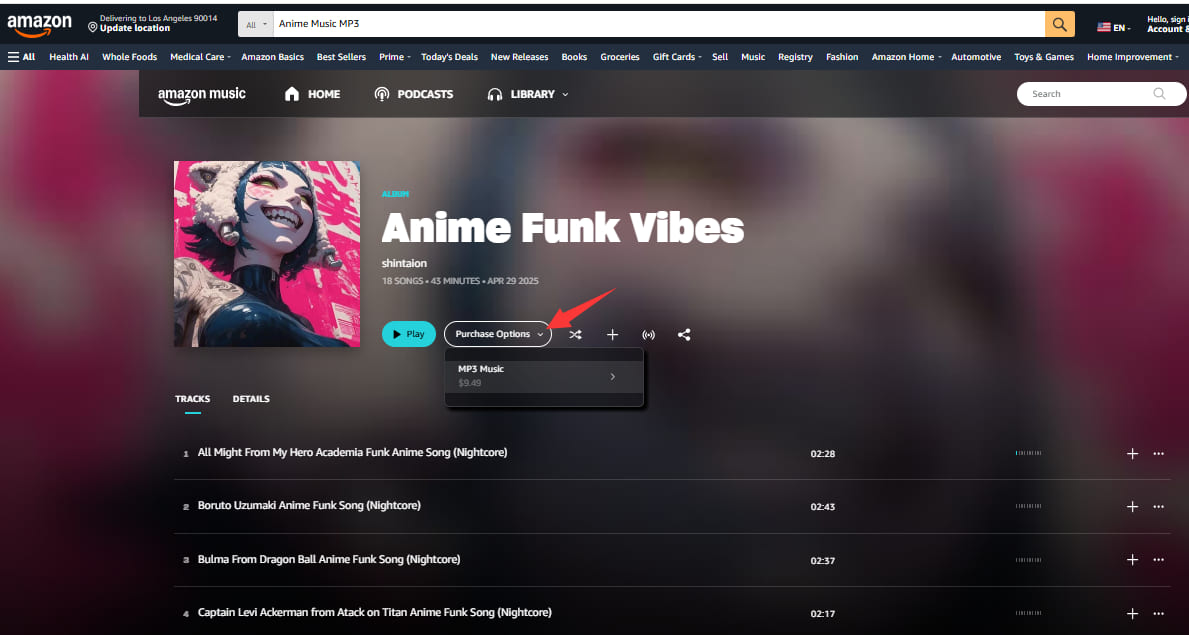Screen dimensions: 1189x635
Task: Open the Library dropdown
Action: tap(528, 94)
